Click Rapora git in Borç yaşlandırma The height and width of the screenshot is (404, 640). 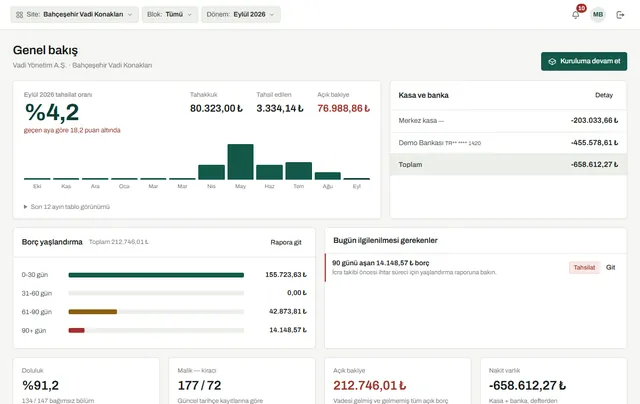(x=286, y=242)
